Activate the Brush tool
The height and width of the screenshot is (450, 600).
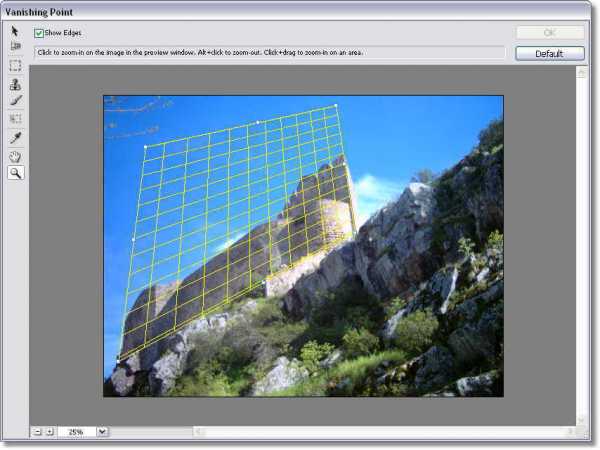pyautogui.click(x=15, y=101)
